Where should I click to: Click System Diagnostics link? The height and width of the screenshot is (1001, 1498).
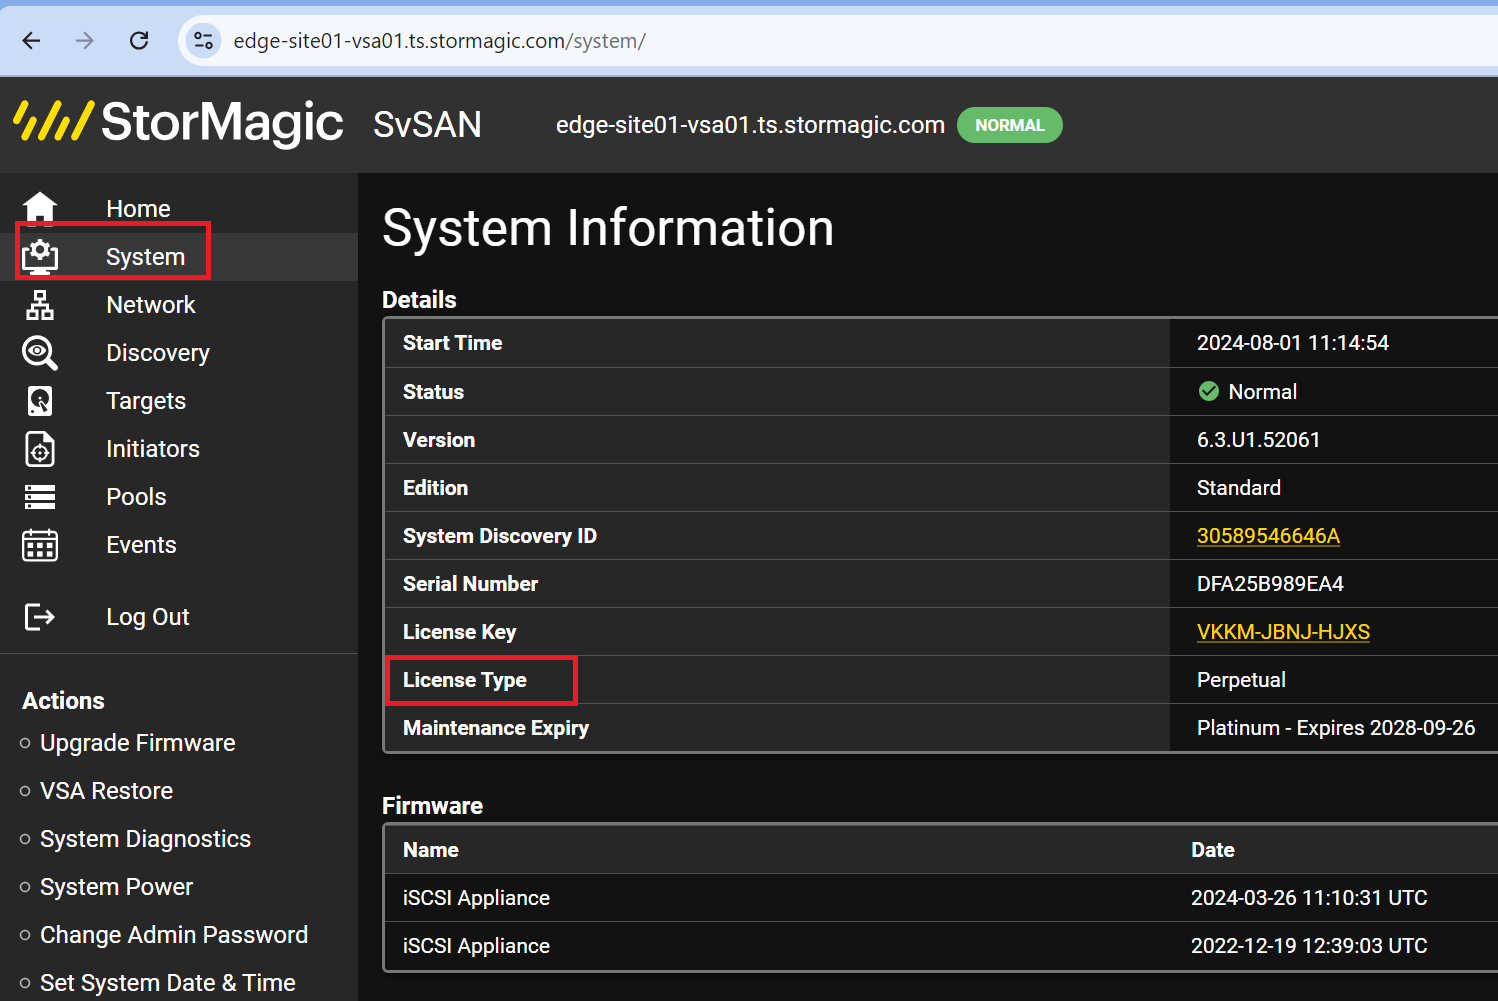pos(146,839)
